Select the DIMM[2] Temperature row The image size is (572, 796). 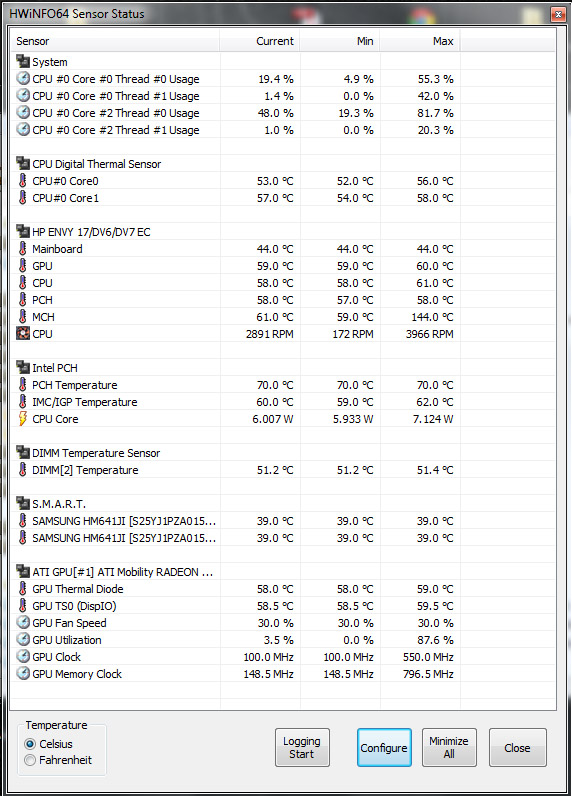click(283, 470)
